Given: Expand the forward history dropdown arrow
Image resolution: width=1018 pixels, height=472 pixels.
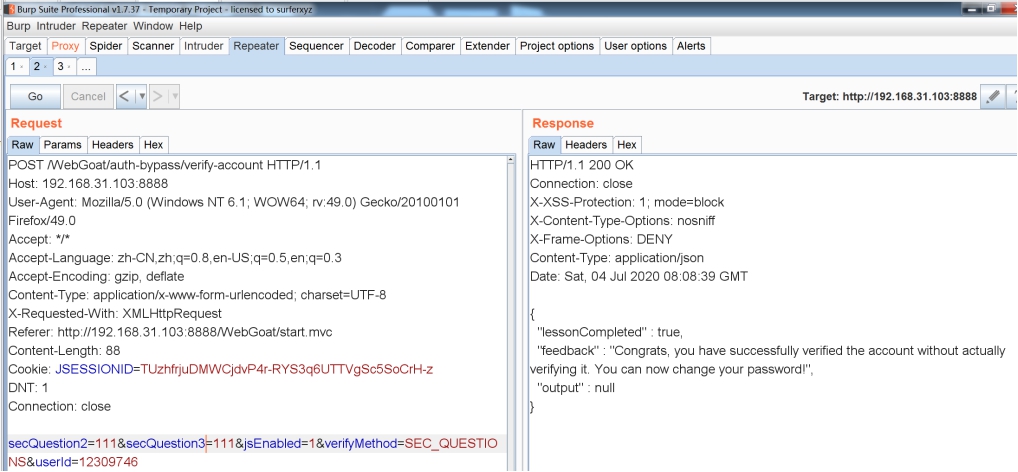Looking at the screenshot, I should click(x=173, y=96).
